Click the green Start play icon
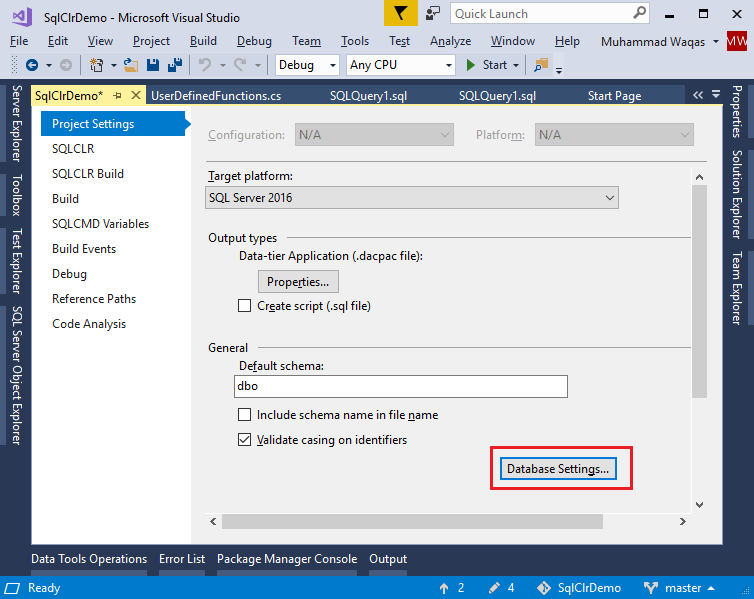Viewport: 754px width, 599px height. coord(471,65)
